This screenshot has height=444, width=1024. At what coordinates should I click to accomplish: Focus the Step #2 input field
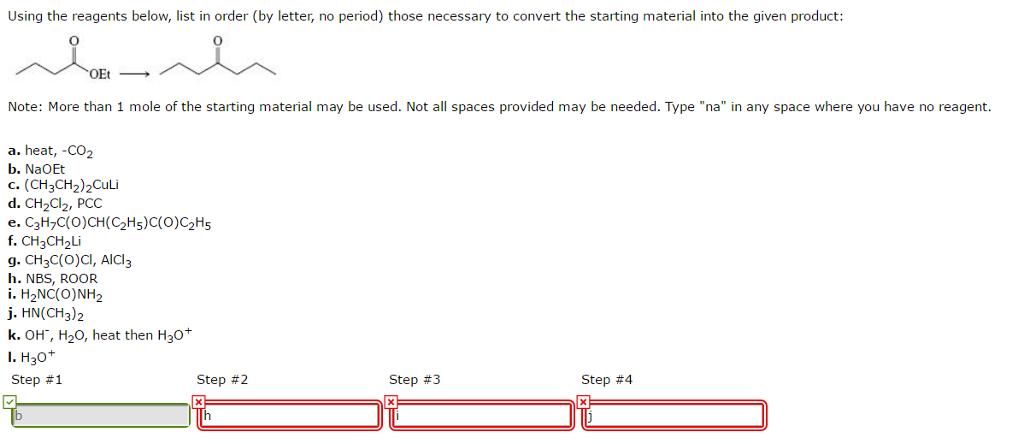(x=291, y=415)
